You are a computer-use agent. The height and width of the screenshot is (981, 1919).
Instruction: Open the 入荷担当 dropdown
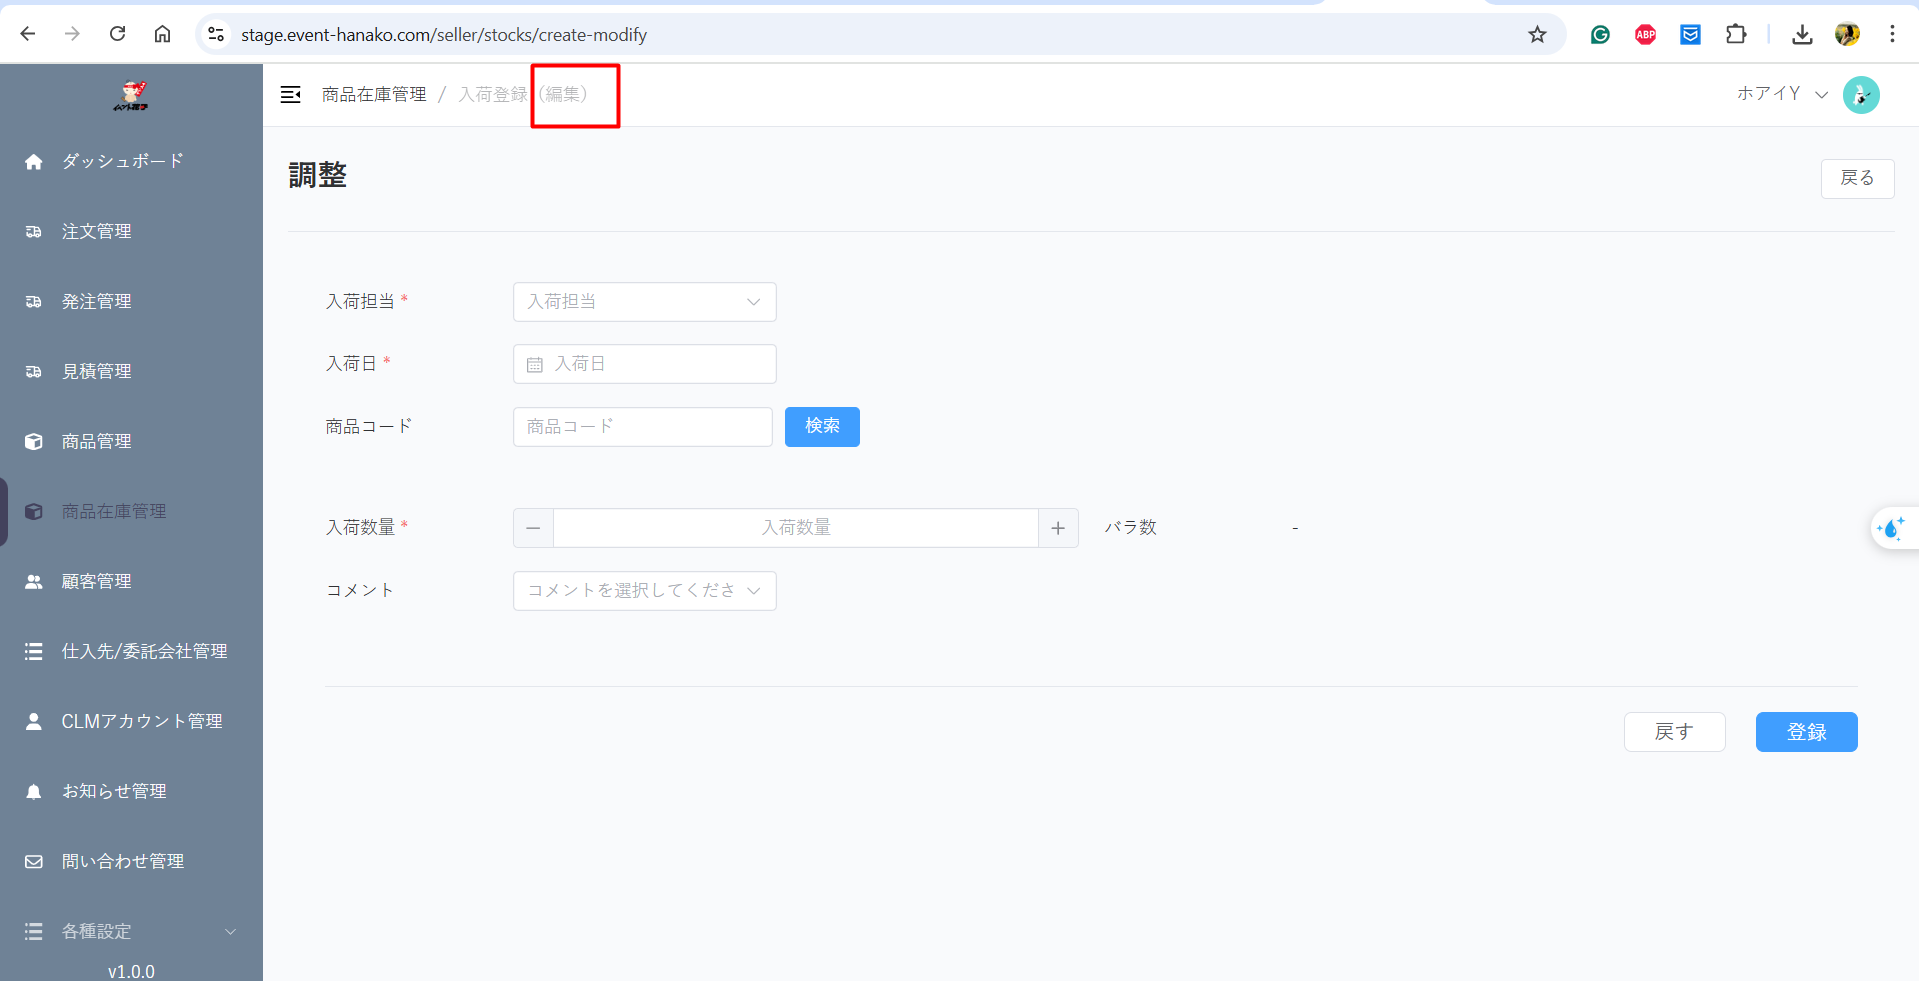[x=644, y=302]
